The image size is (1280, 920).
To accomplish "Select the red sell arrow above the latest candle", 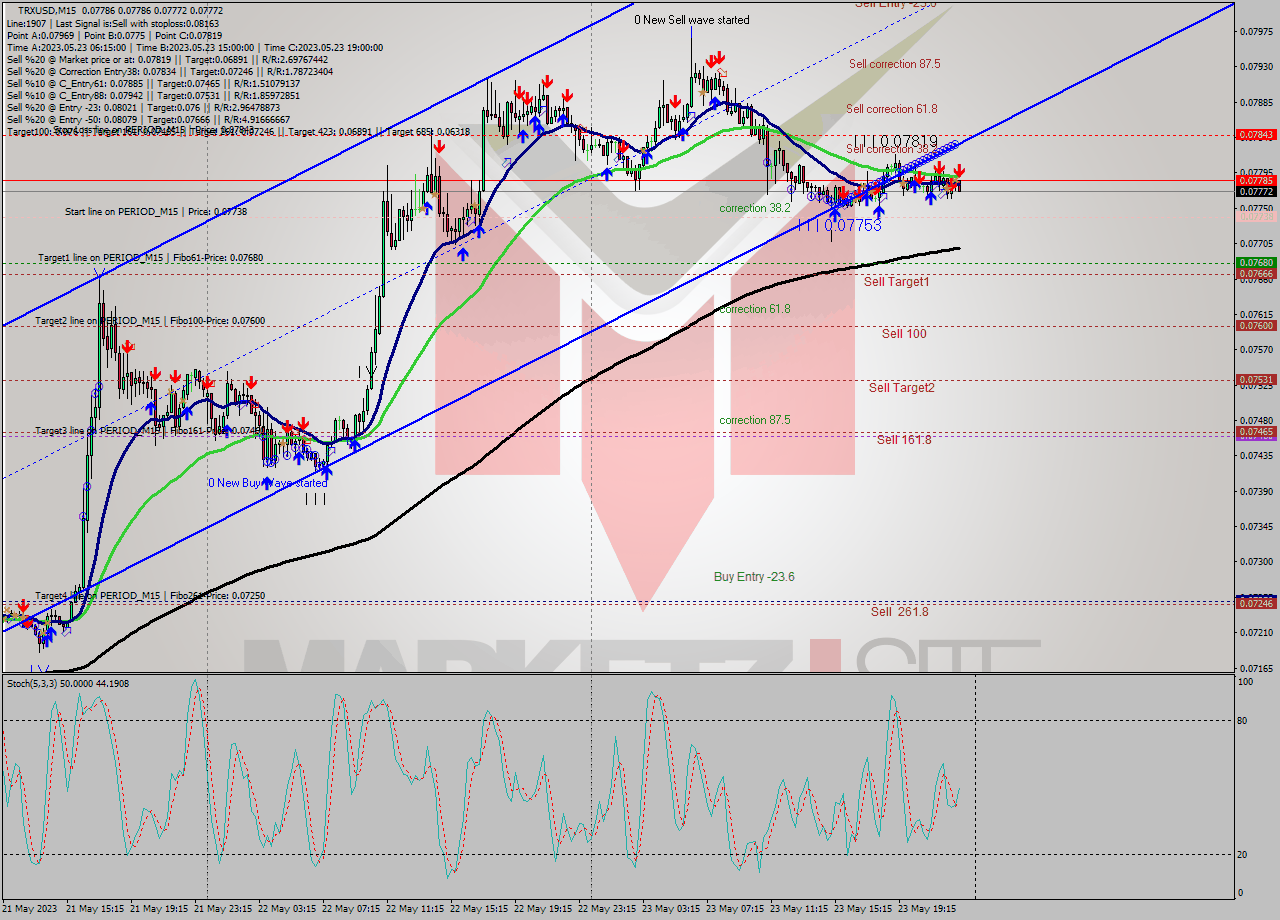I will click(x=959, y=169).
